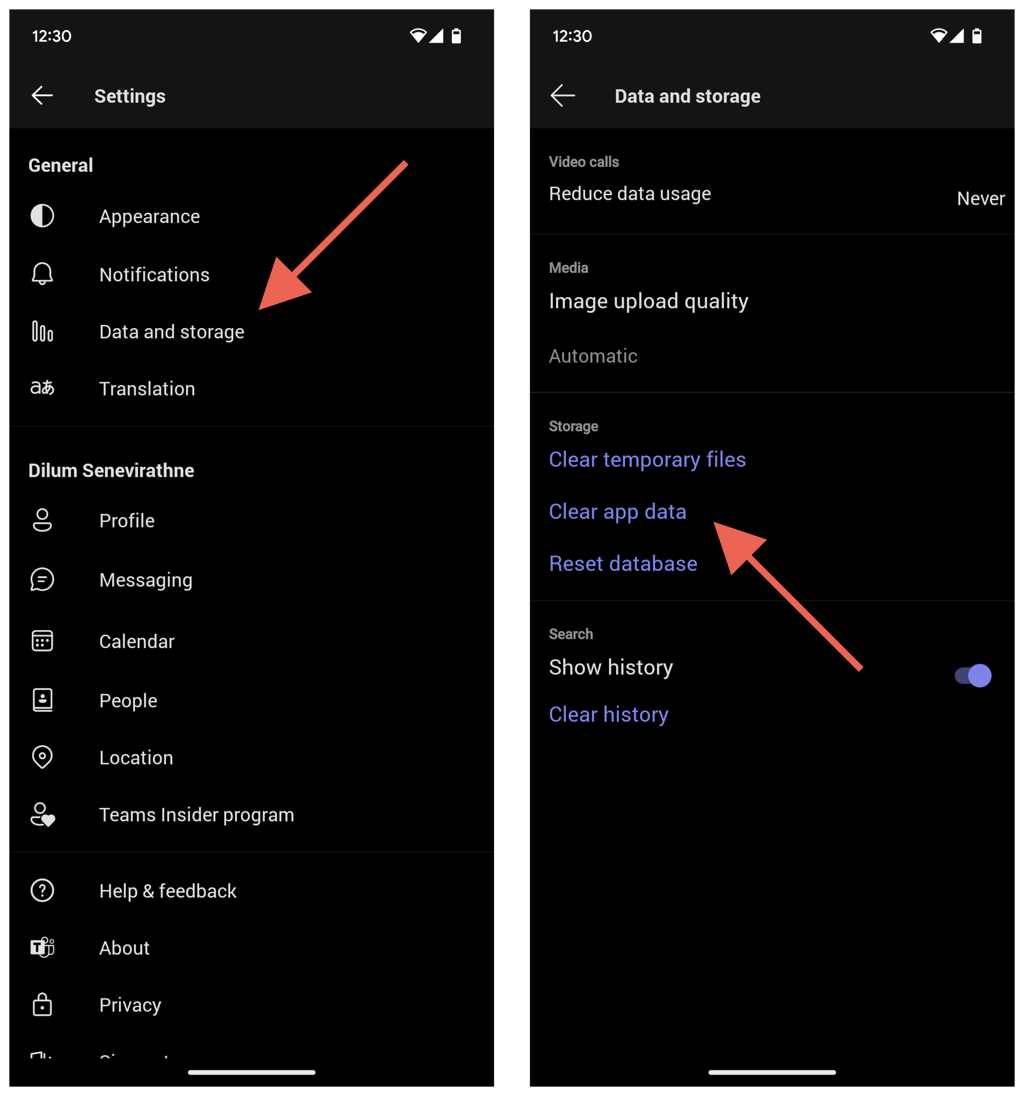Viewport: 1024px width, 1096px height.
Task: Tap the Clear app data link
Action: (x=617, y=512)
